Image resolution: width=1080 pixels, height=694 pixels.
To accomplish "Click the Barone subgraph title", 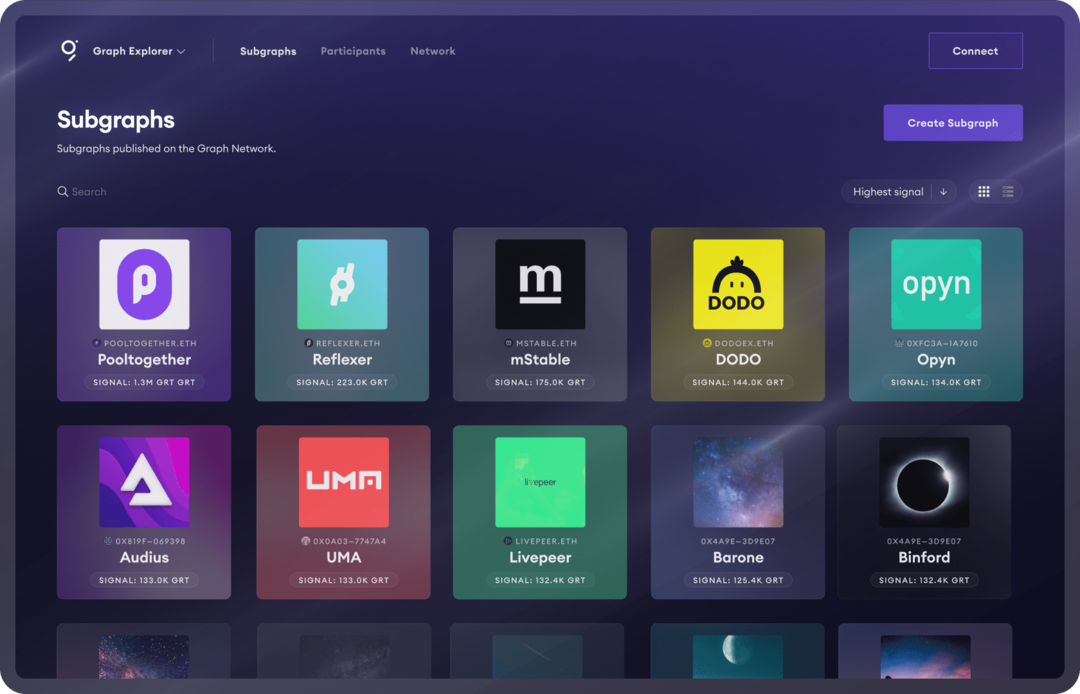I will 738,557.
